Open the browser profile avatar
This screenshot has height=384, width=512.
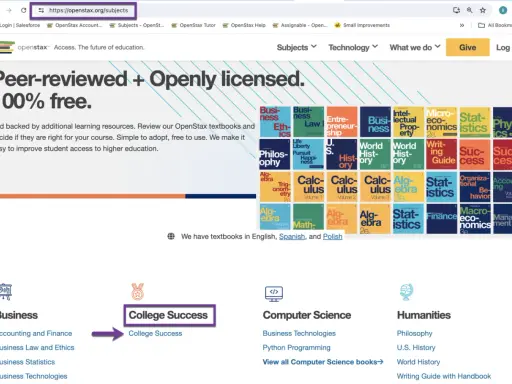tap(503, 10)
